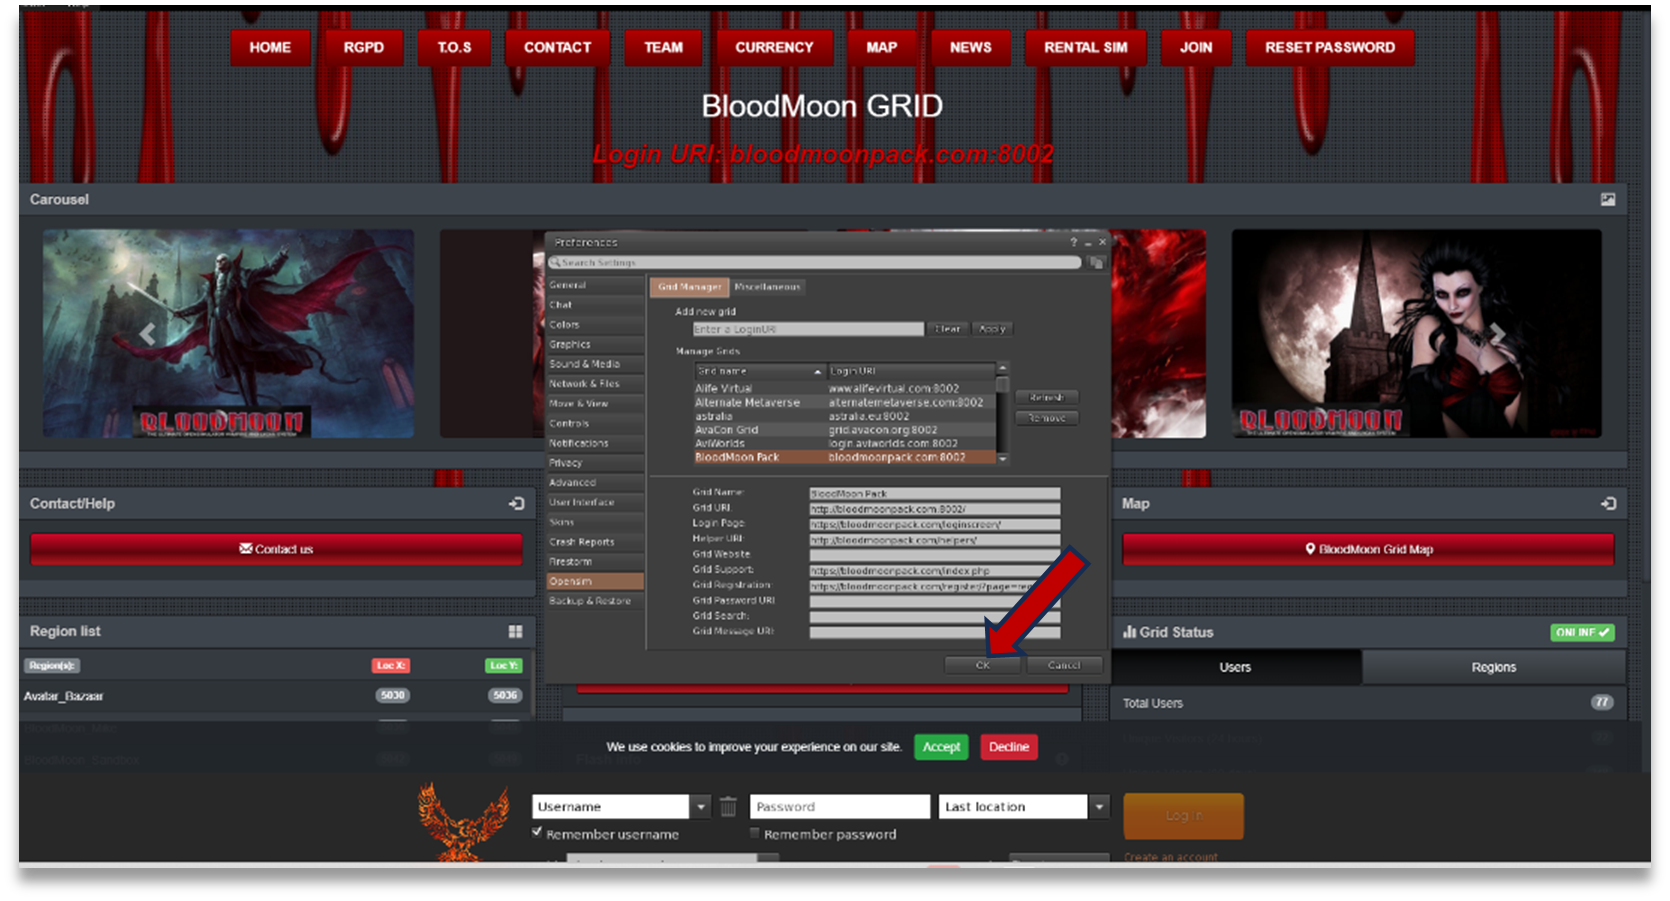Click the trash icon beside Username

pyautogui.click(x=728, y=806)
